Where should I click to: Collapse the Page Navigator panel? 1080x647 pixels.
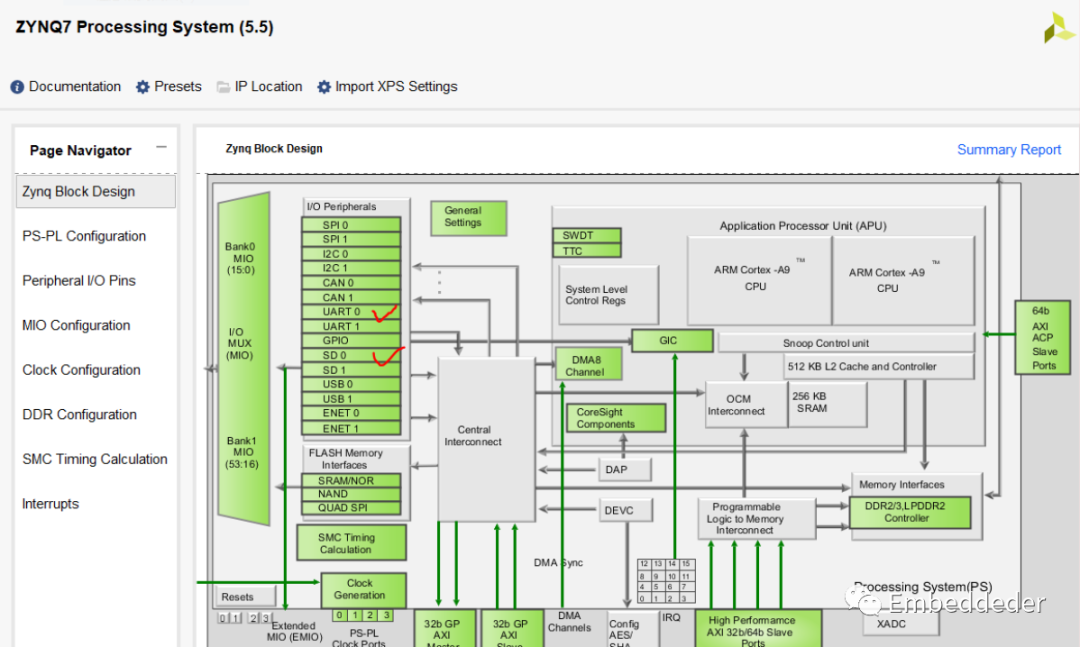tap(161, 147)
